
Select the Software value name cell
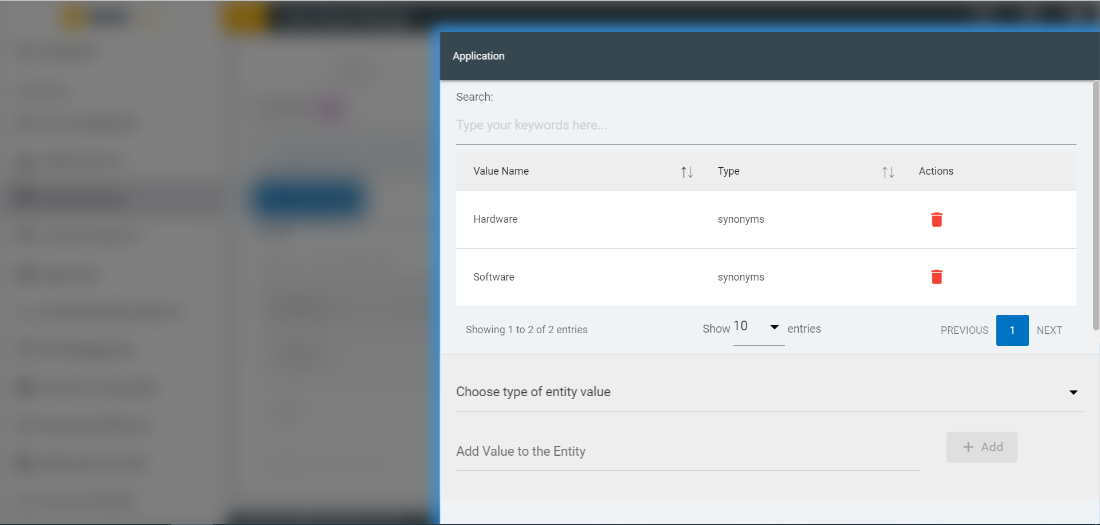pos(494,277)
